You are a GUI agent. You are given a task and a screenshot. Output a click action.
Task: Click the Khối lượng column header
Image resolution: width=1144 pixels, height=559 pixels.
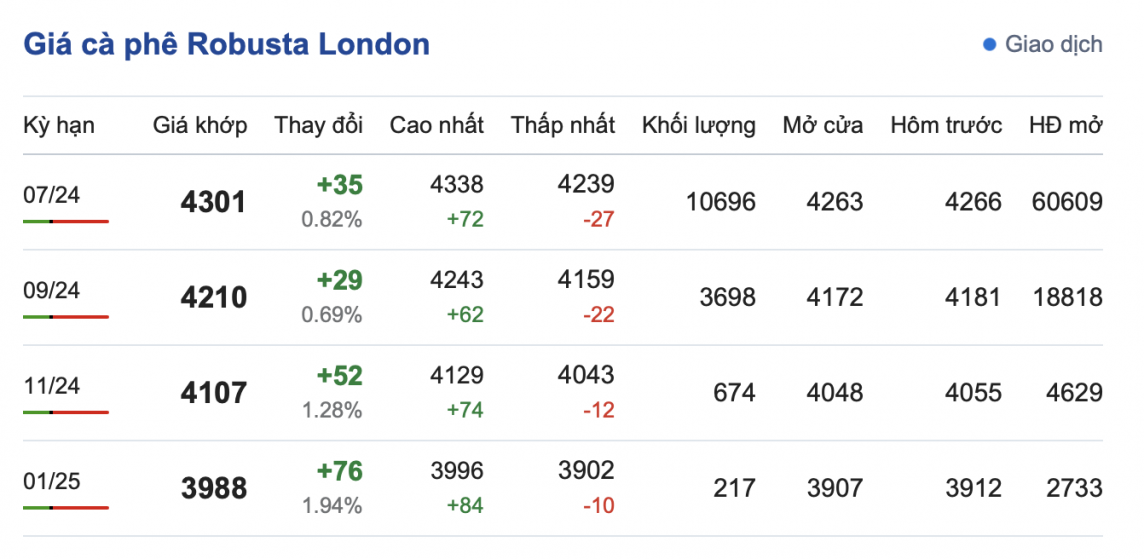[699, 125]
